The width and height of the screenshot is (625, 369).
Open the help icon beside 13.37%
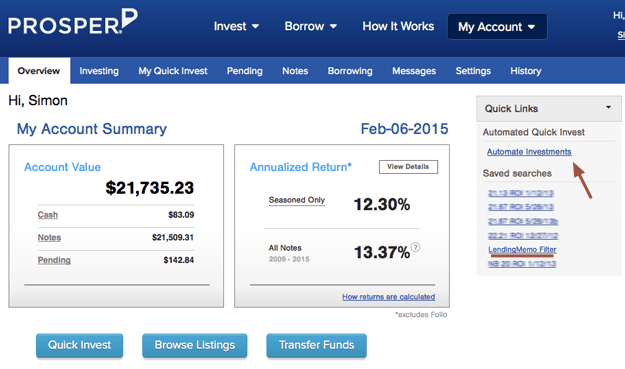[x=415, y=247]
